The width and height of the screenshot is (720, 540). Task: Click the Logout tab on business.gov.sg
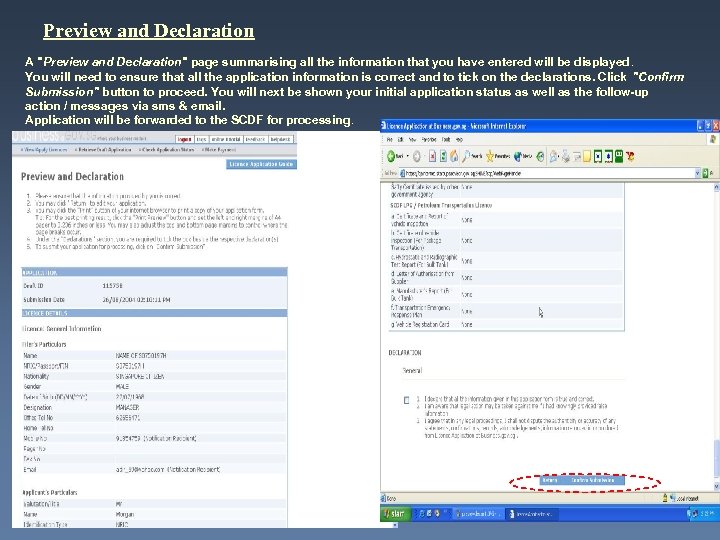(x=185, y=139)
